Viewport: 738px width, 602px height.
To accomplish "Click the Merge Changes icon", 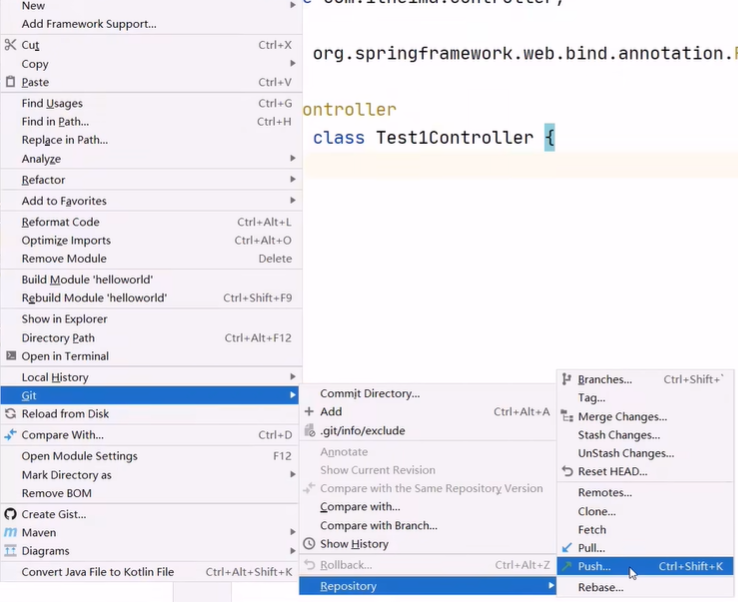I will [568, 417].
